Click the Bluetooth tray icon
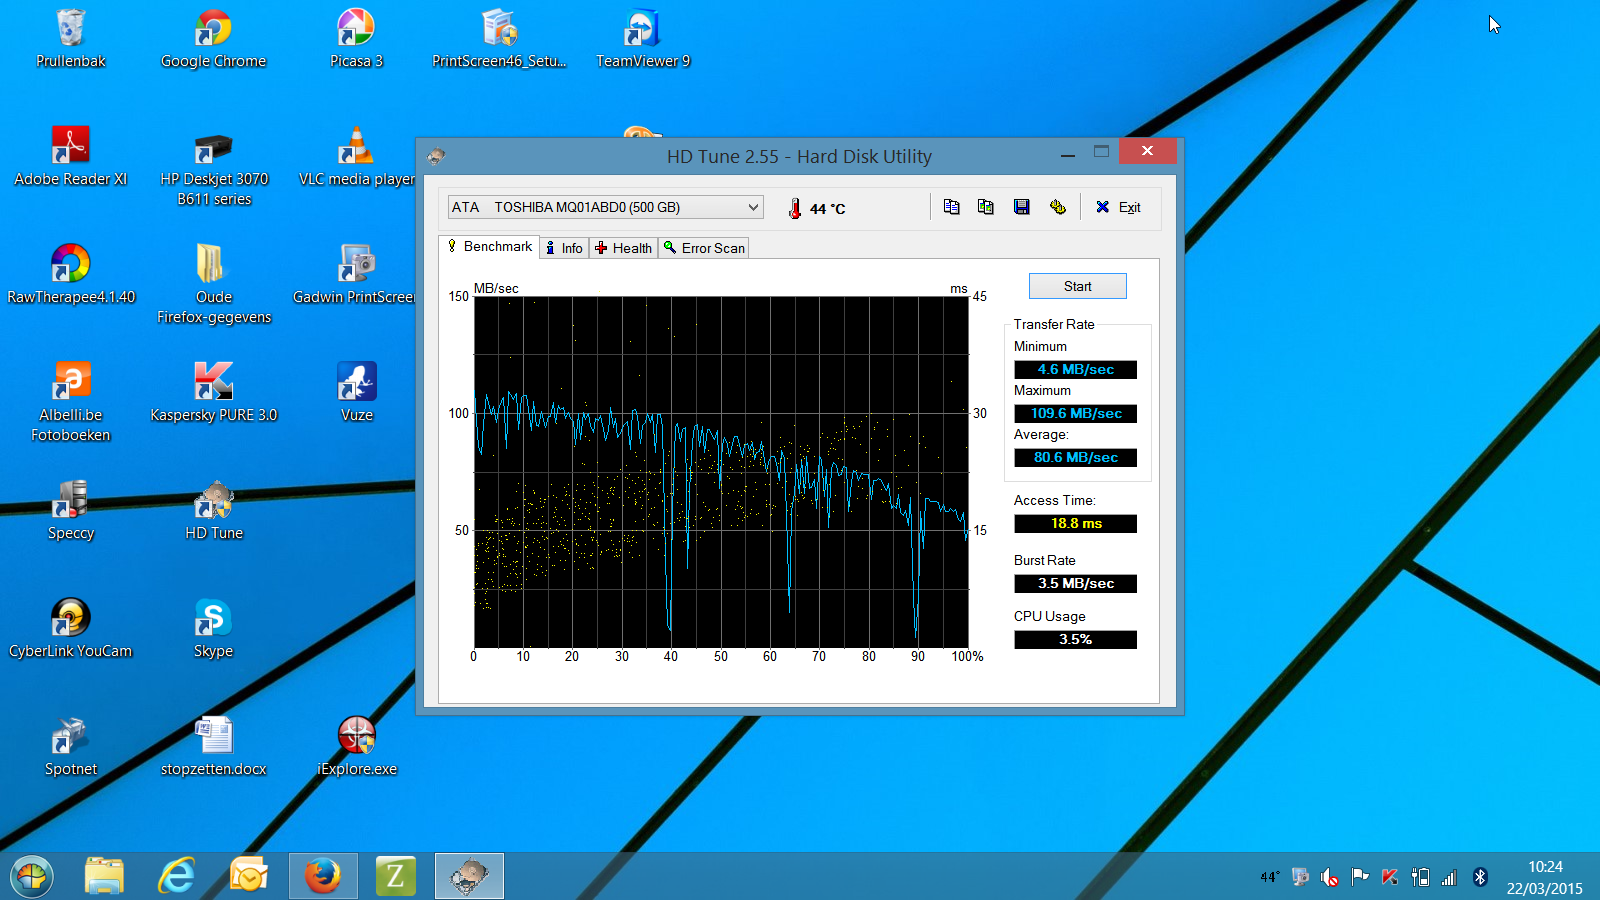Viewport: 1600px width, 900px height. [x=1480, y=877]
